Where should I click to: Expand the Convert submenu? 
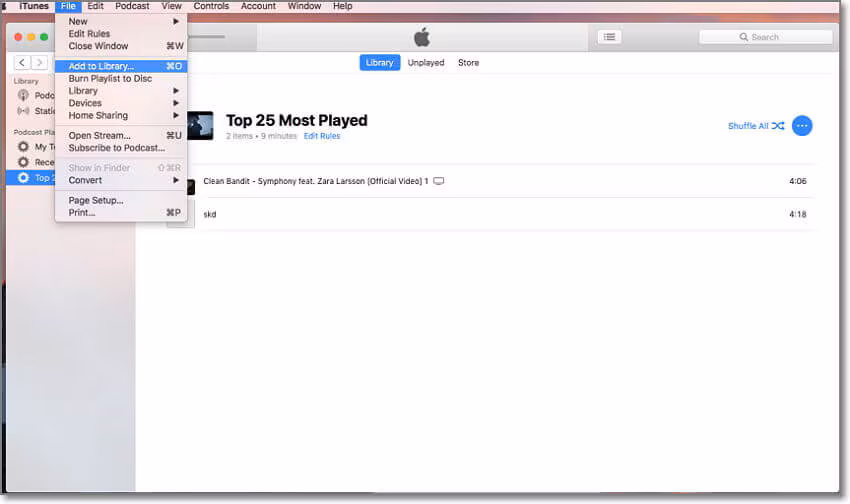click(121, 180)
